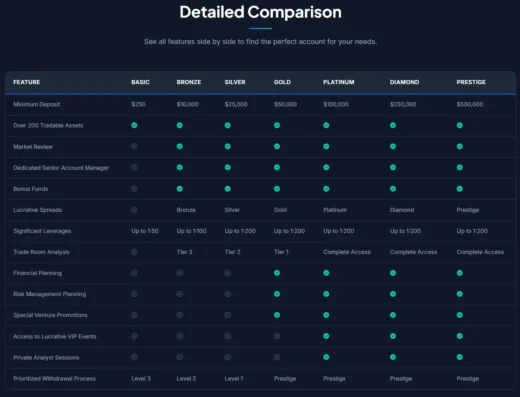
Task: Click the Diamond cell in Lucrative Spreads row
Action: tap(402, 210)
